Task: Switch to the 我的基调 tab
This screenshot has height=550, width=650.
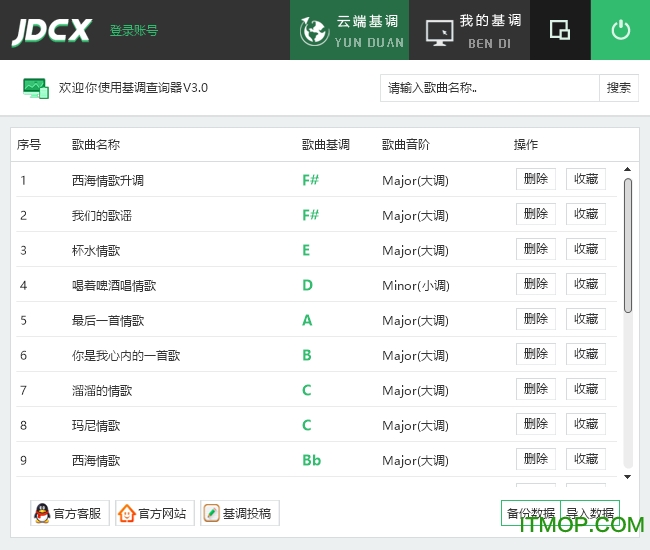Action: (x=469, y=30)
